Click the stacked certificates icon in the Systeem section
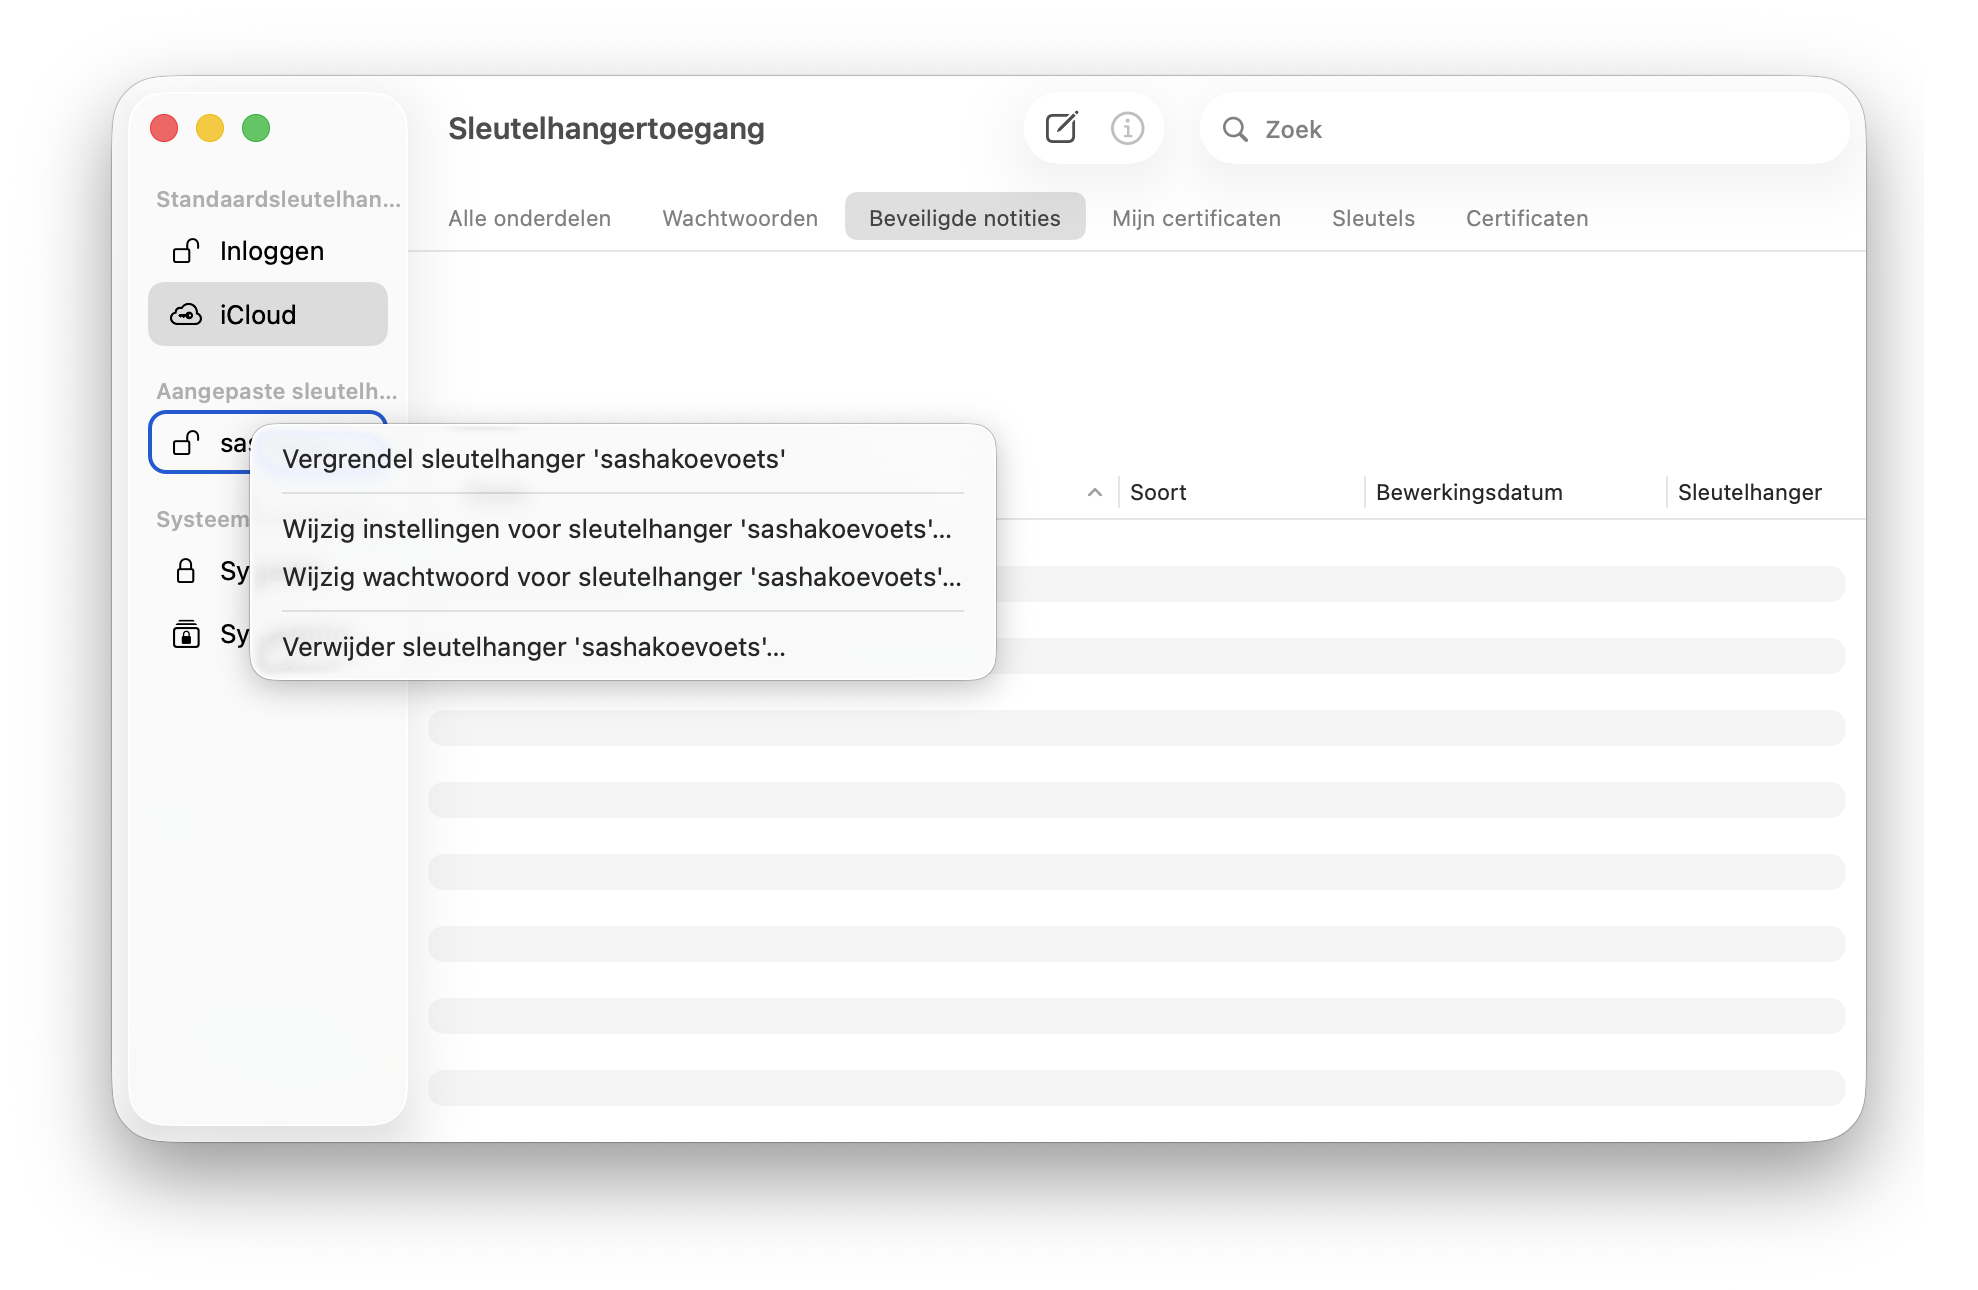This screenshot has height=1290, width=1978. coord(186,634)
